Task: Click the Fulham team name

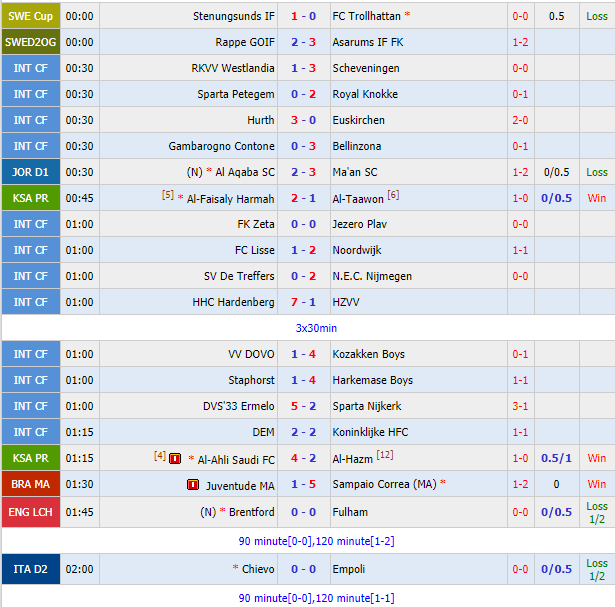Action: [x=350, y=512]
